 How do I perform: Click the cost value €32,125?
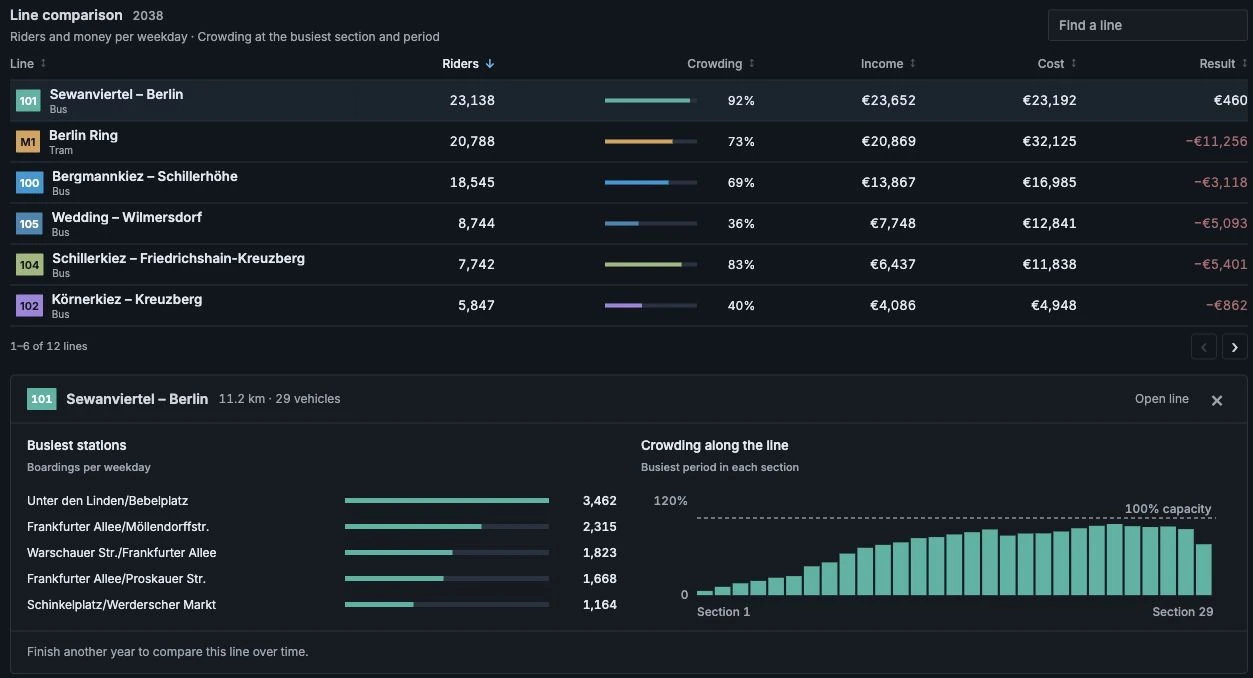(1049, 141)
